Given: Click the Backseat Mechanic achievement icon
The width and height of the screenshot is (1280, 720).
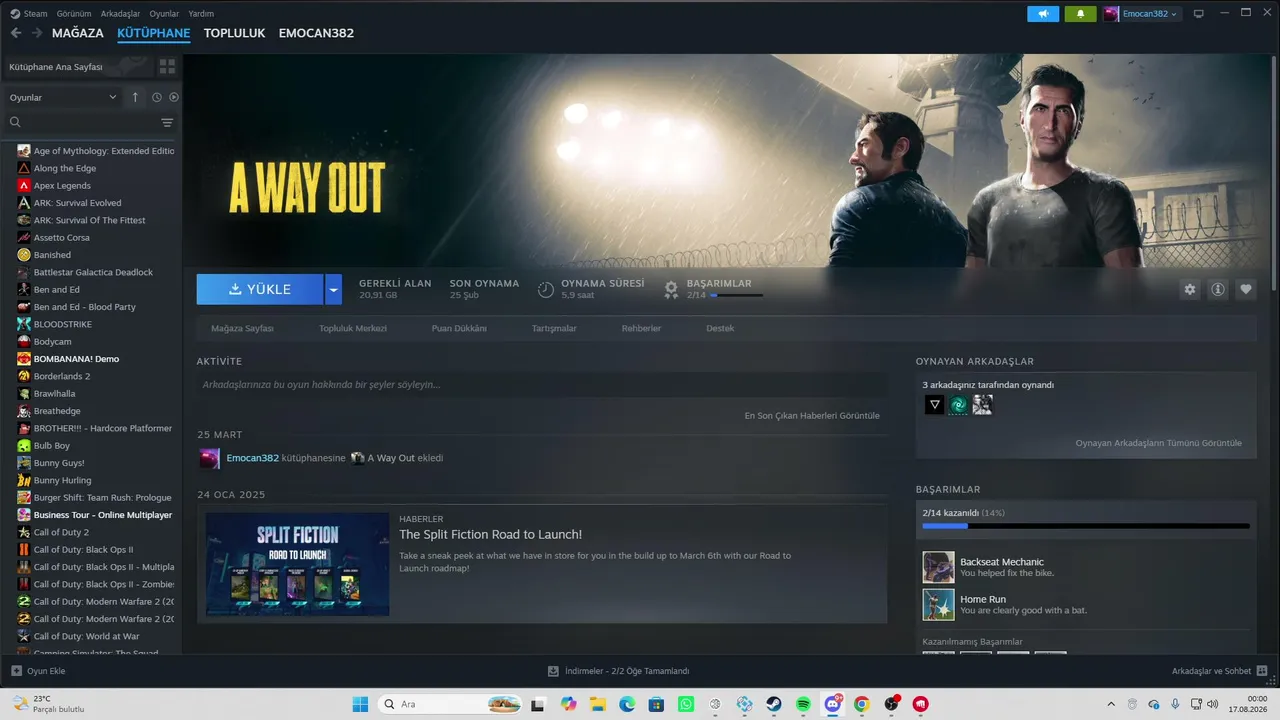Looking at the screenshot, I should coord(938,567).
